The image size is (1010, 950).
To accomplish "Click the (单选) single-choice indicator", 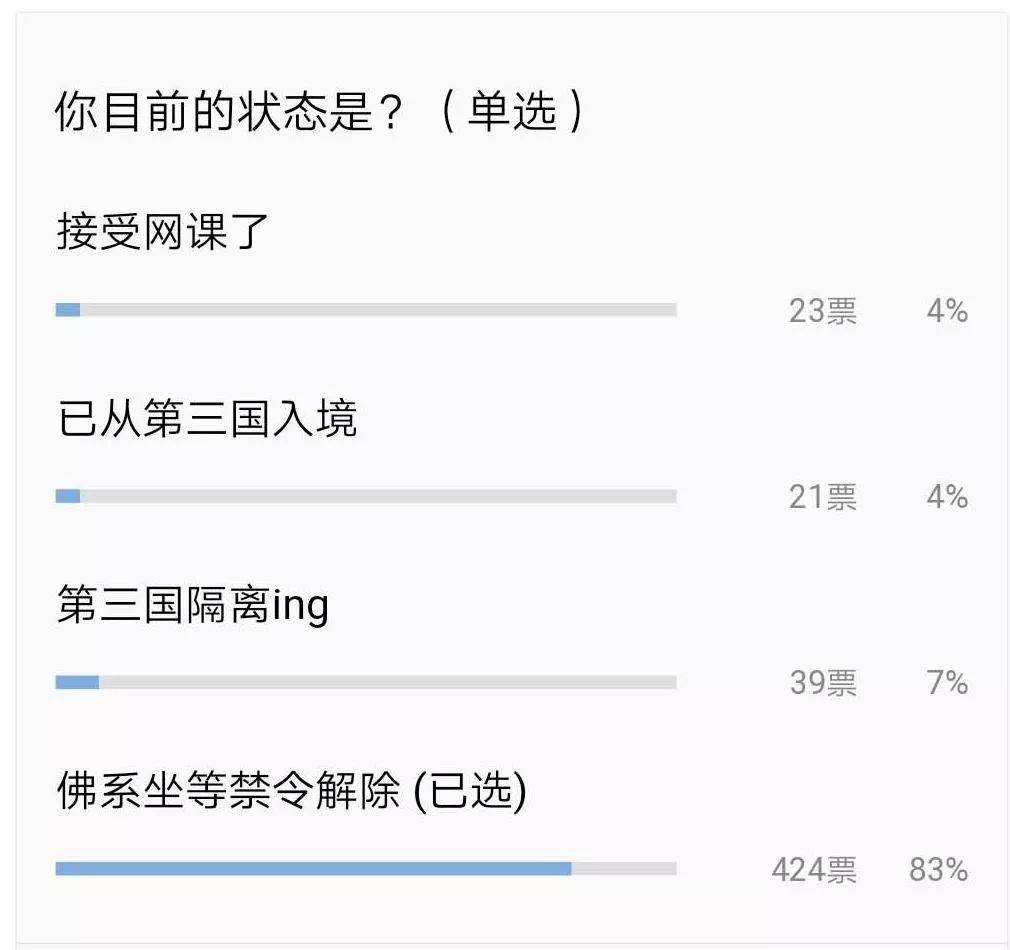I will 512,111.
